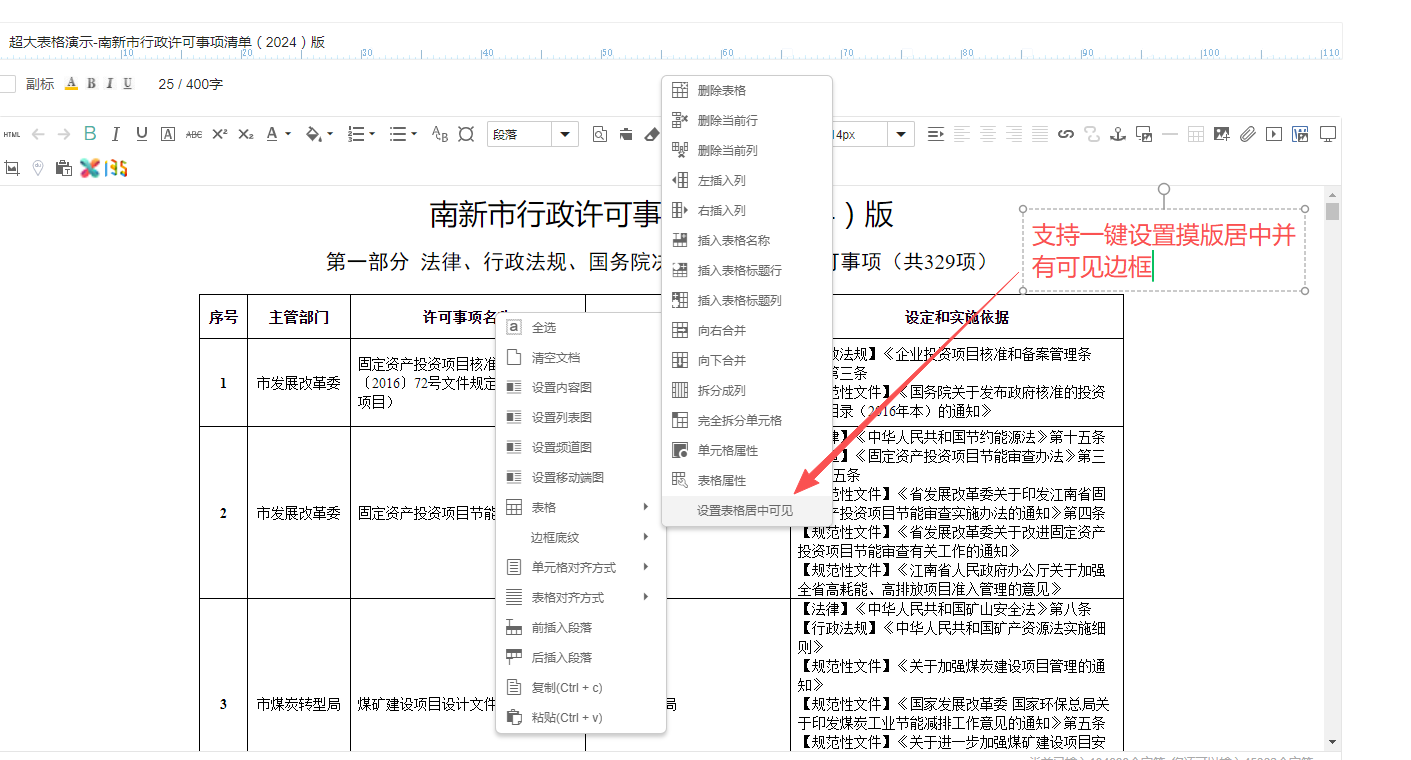Apply strikethrough with the ABC icon

coord(194,134)
